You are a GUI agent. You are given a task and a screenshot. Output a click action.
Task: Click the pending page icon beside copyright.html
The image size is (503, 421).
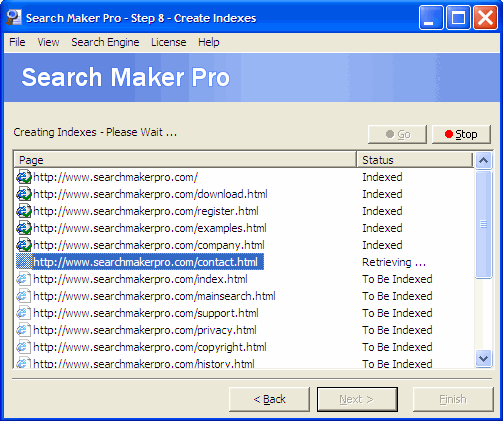(x=24, y=347)
